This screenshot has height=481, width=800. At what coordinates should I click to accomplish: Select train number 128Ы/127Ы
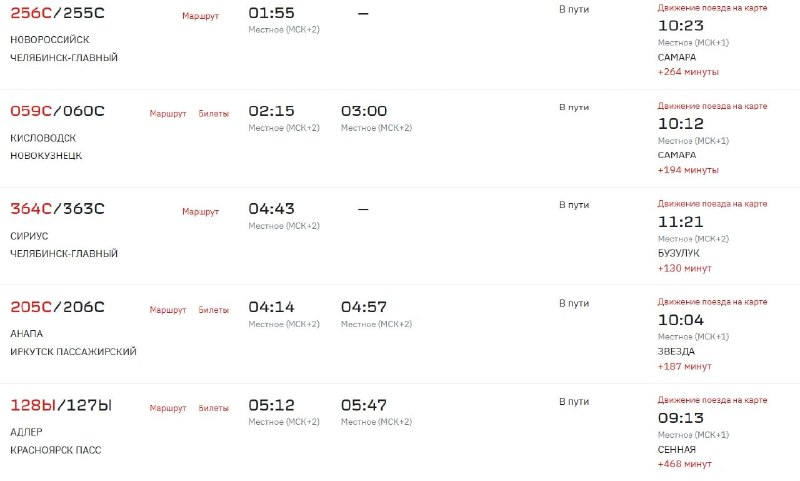[61, 405]
